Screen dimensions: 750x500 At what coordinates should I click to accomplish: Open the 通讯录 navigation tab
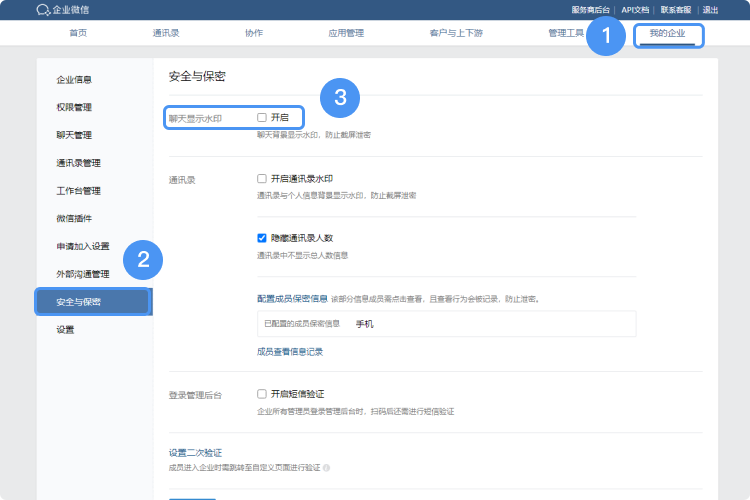click(166, 34)
